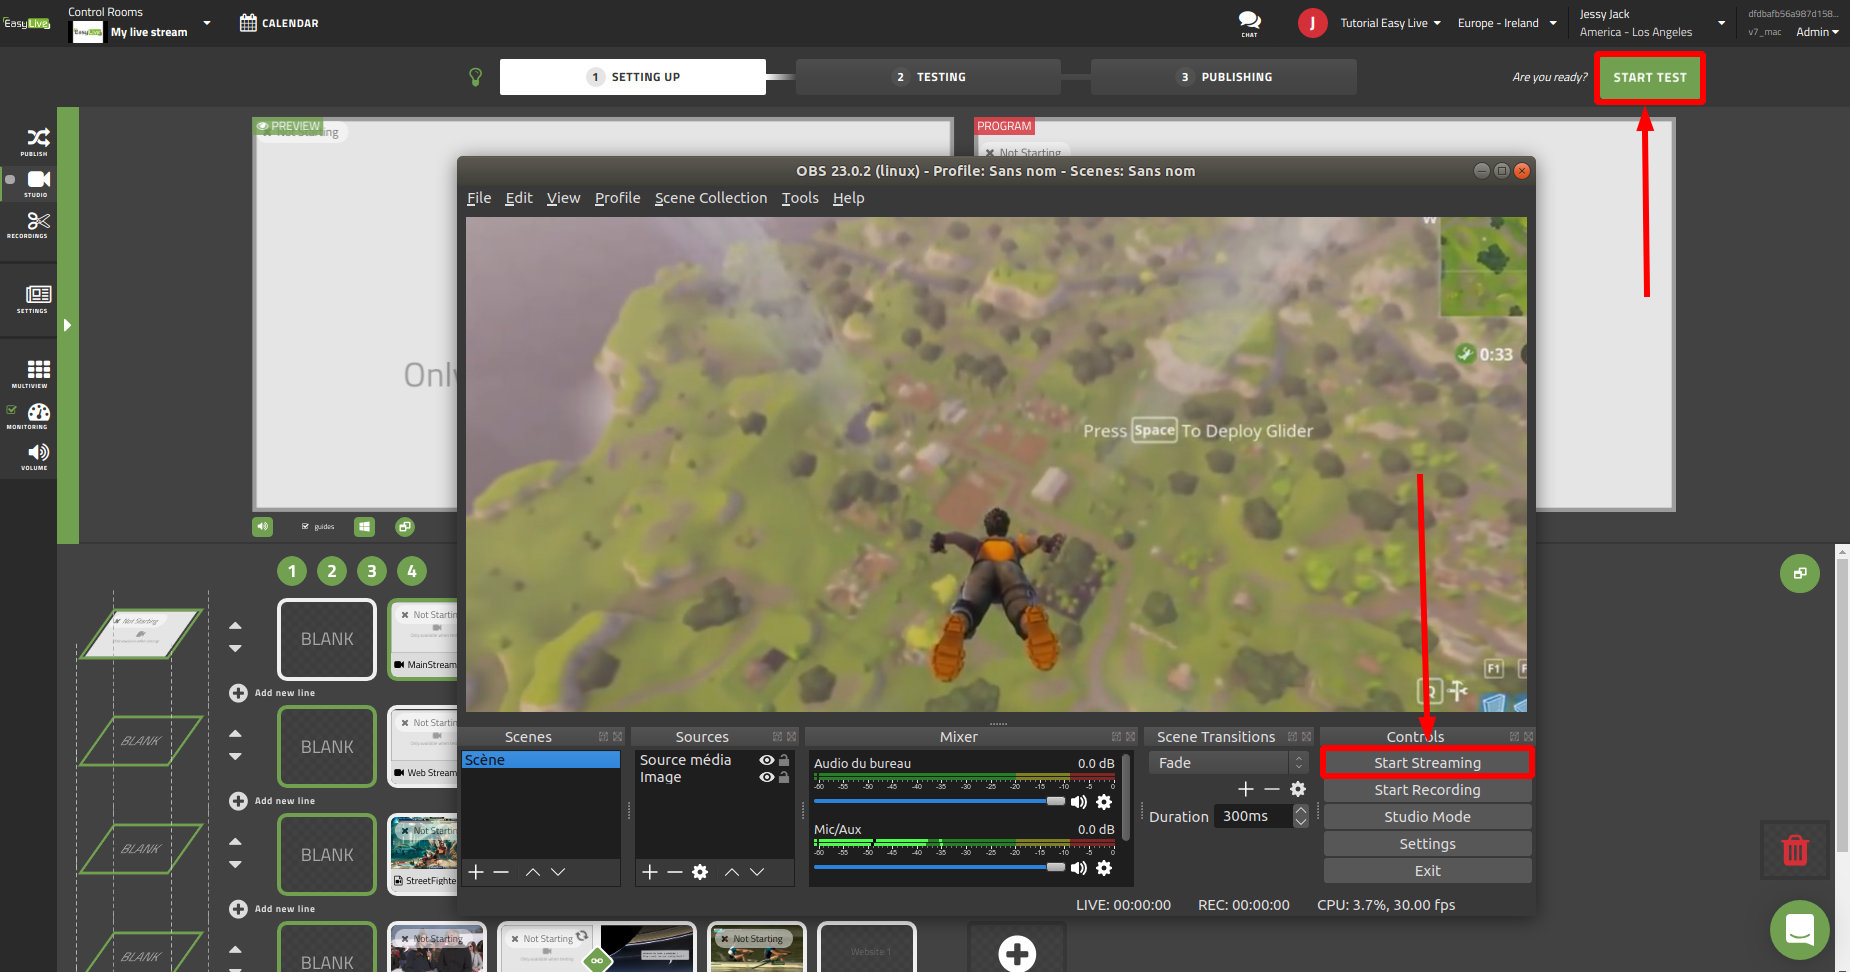Add a scene transition with plus icon

coord(1246,789)
